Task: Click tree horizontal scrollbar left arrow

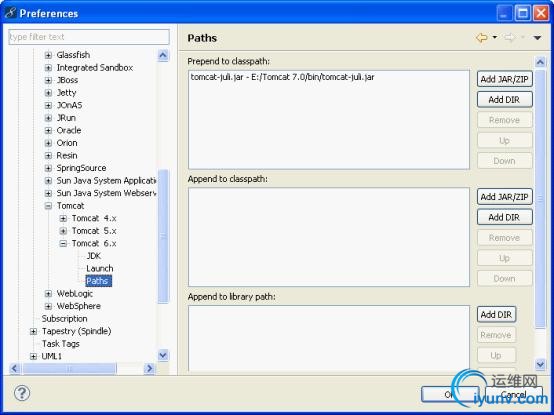Action: [x=14, y=368]
